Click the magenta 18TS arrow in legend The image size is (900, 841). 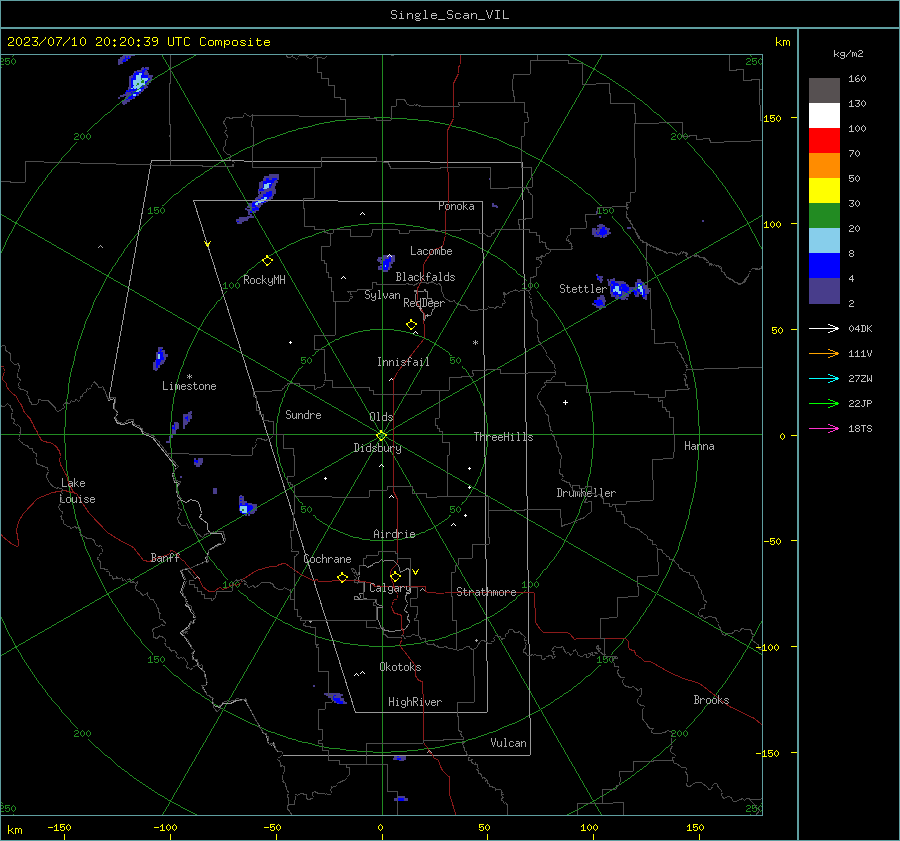click(x=824, y=428)
